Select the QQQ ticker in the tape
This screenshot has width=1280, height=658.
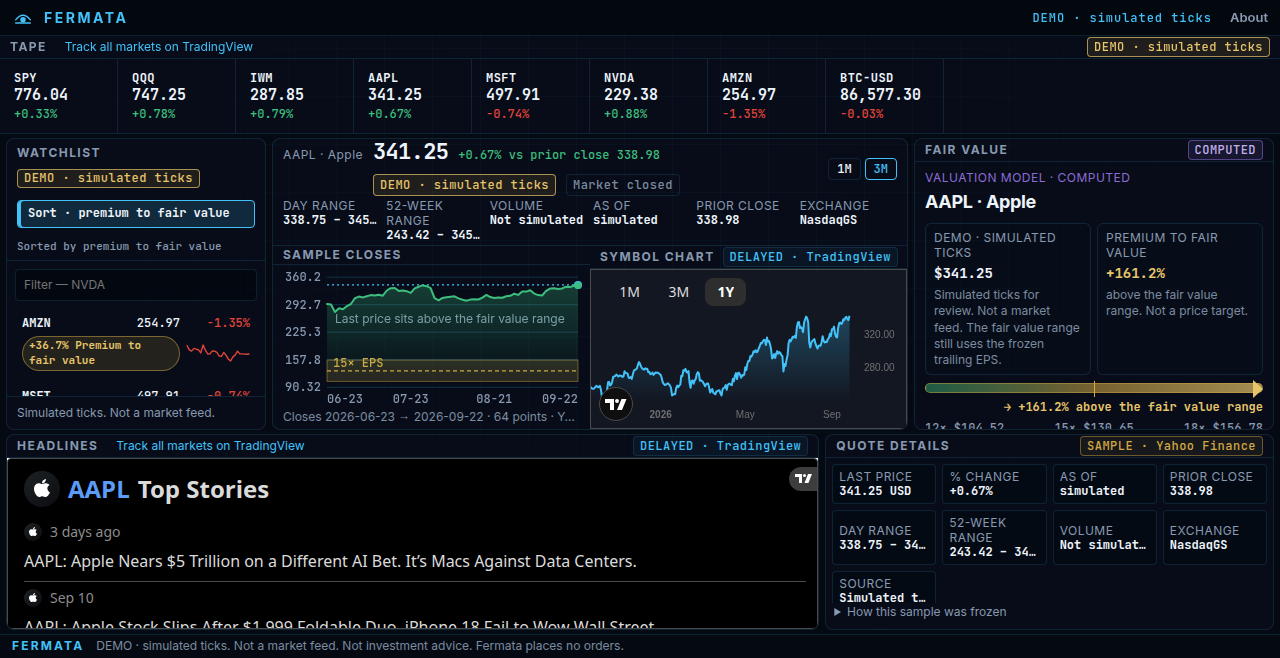[x=178, y=95]
